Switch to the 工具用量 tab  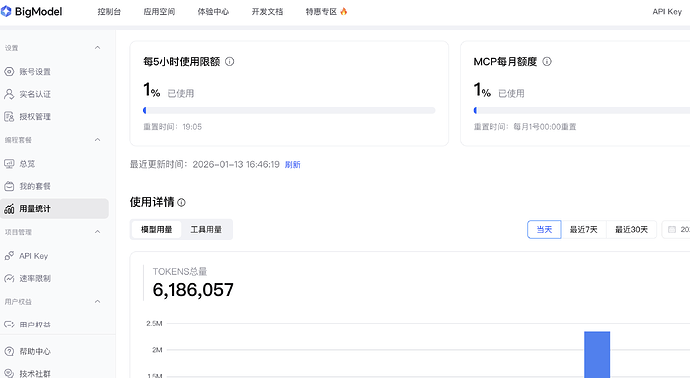(206, 229)
